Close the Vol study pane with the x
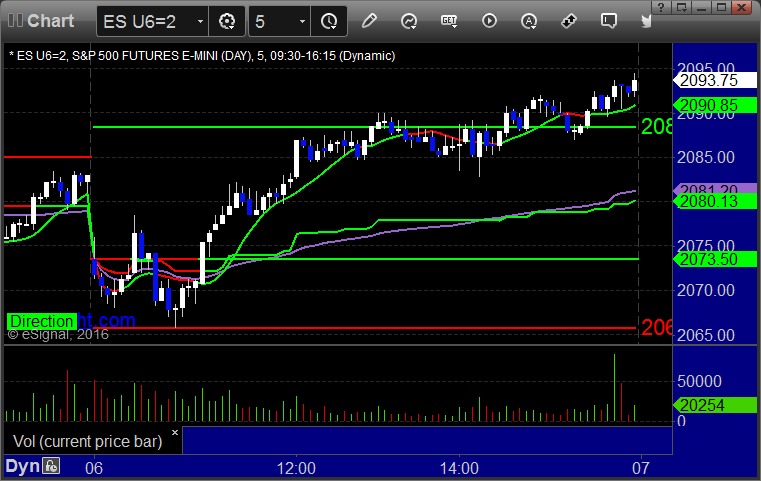The height and width of the screenshot is (481, 761). tap(175, 432)
